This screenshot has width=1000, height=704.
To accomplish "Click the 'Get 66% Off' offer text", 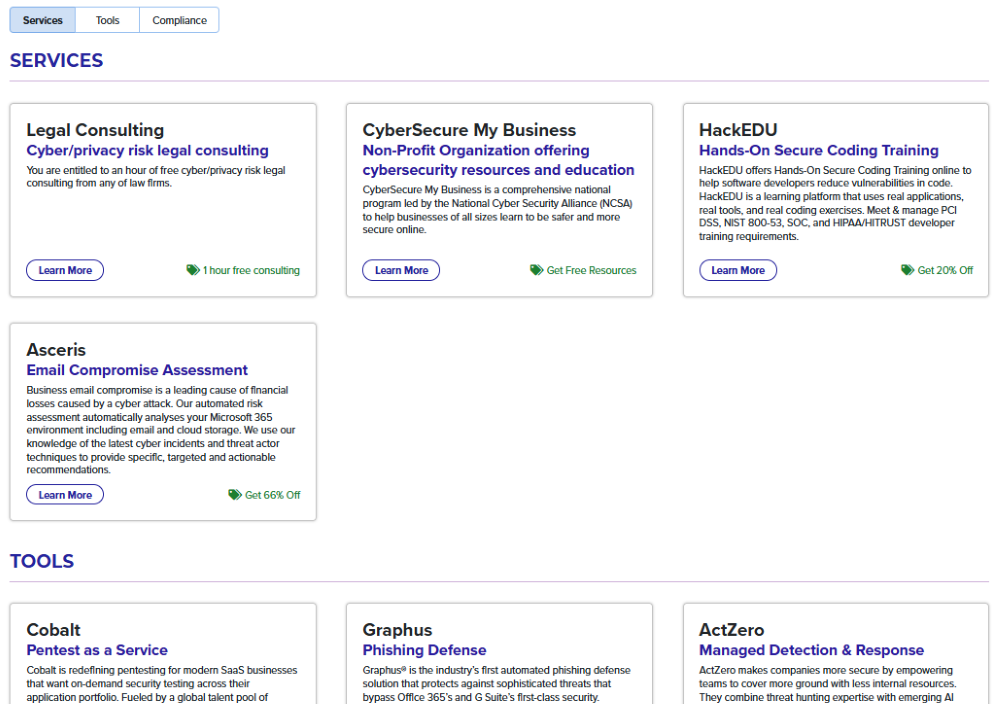I will pyautogui.click(x=272, y=495).
